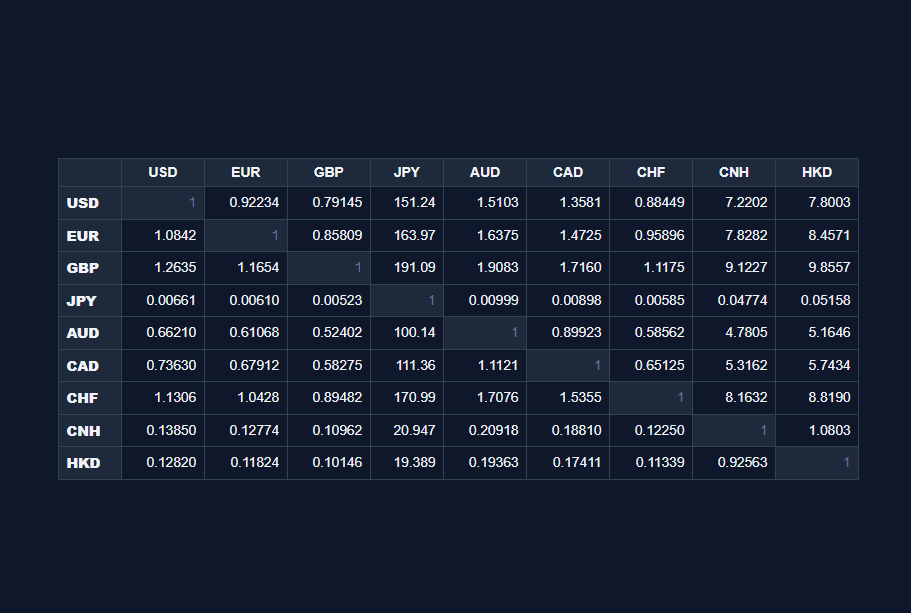Image resolution: width=911 pixels, height=613 pixels.
Task: Click the JPY to AUD rate 0.00999
Action: click(x=485, y=300)
